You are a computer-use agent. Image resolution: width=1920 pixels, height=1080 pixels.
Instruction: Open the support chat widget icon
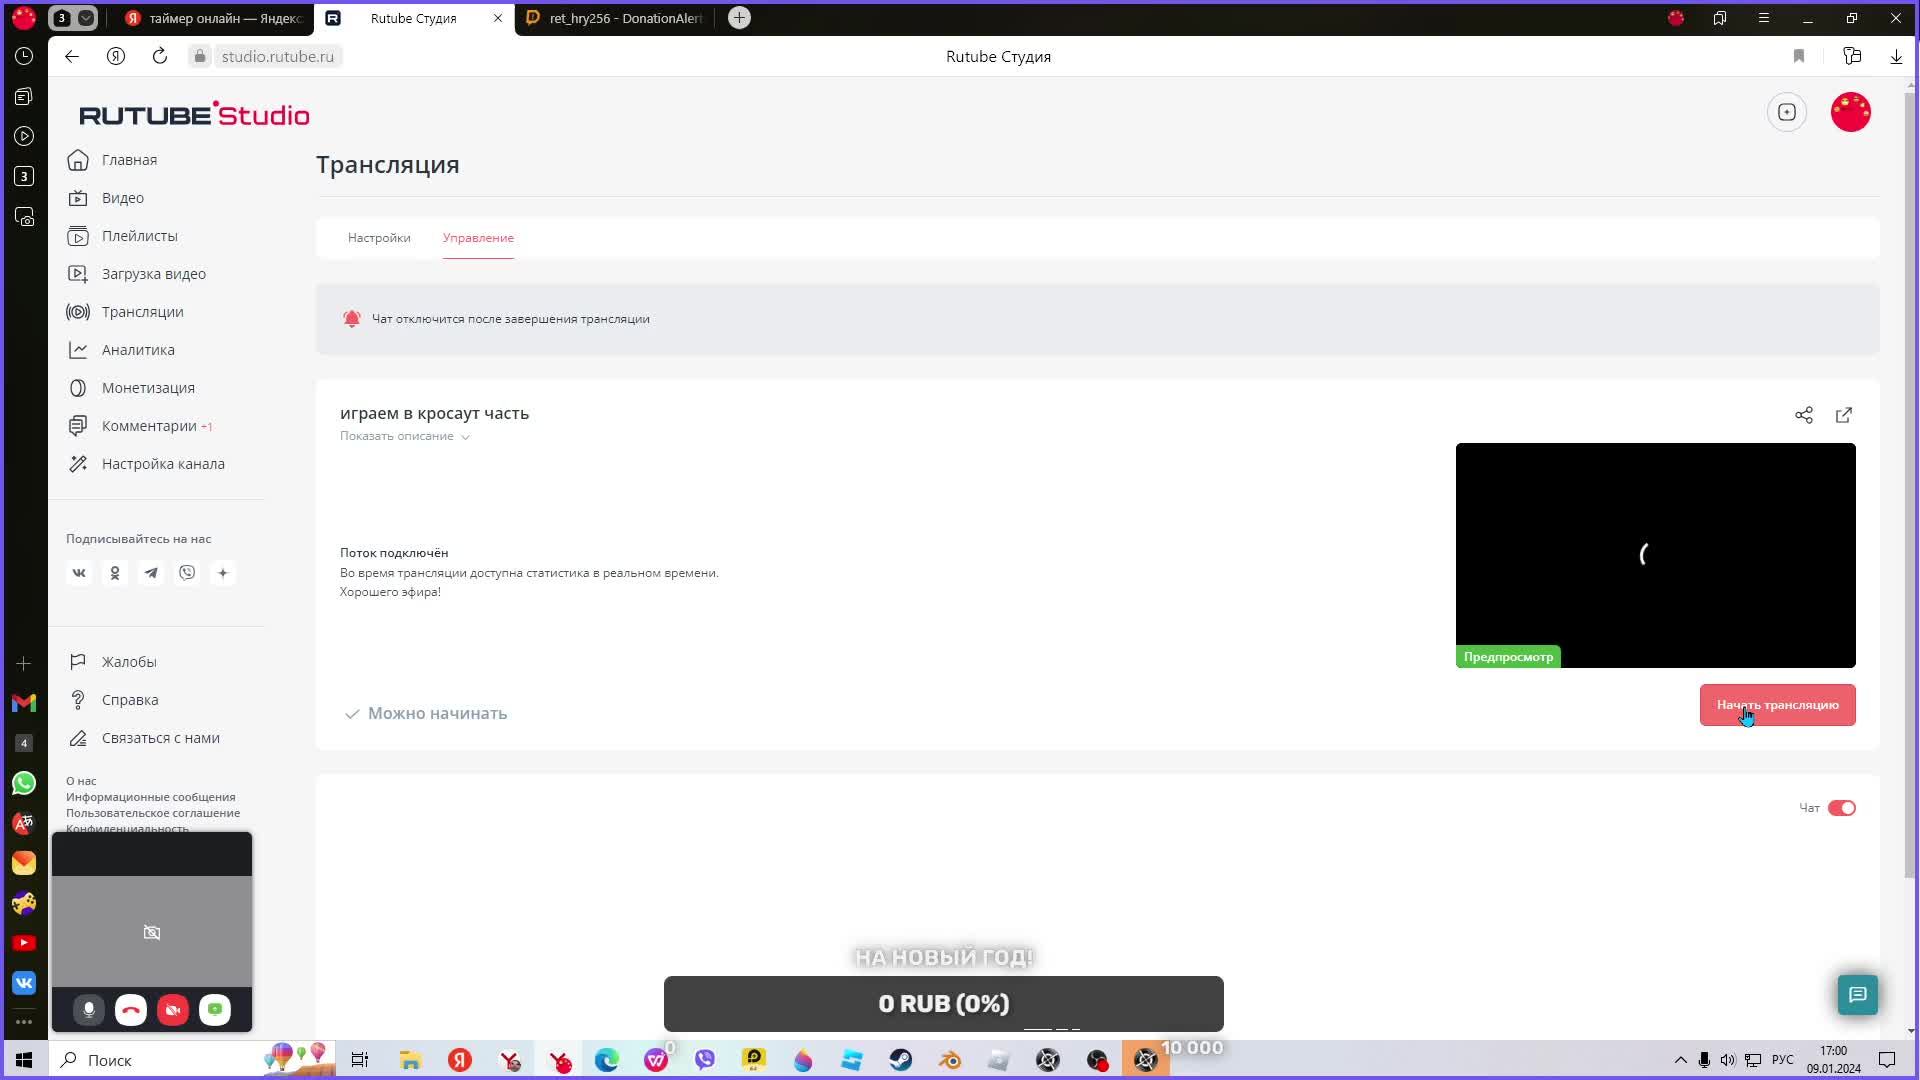pyautogui.click(x=1857, y=994)
